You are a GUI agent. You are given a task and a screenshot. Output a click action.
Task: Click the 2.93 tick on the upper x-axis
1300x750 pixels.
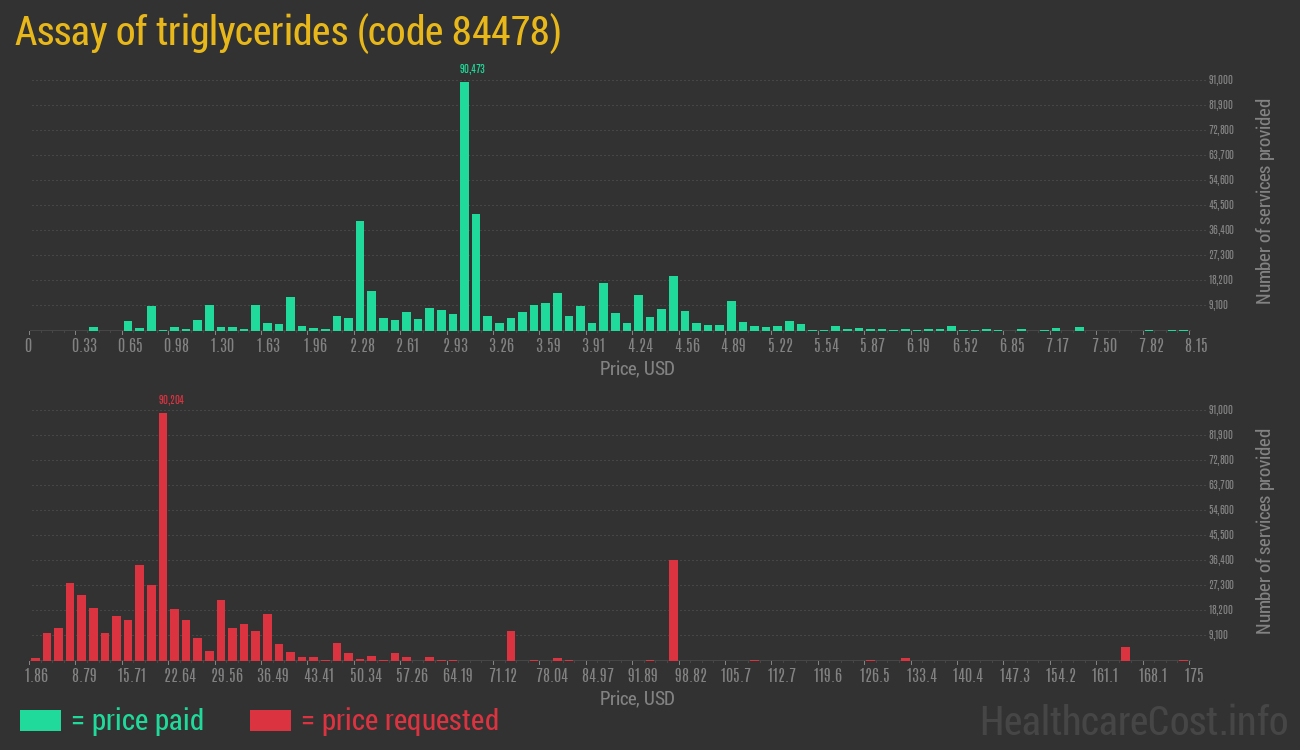pyautogui.click(x=455, y=346)
